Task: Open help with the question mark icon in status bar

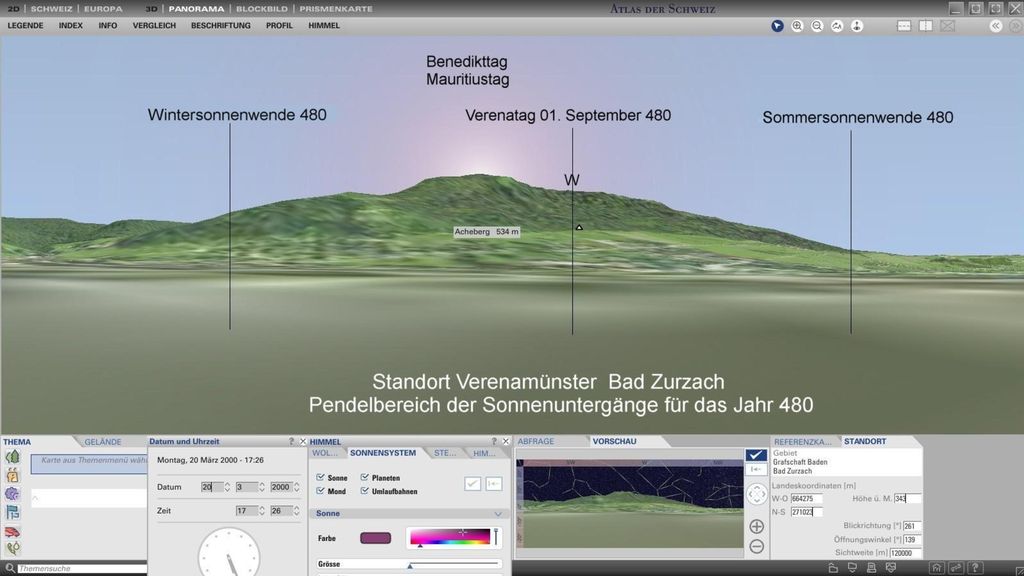Action: tap(975, 568)
